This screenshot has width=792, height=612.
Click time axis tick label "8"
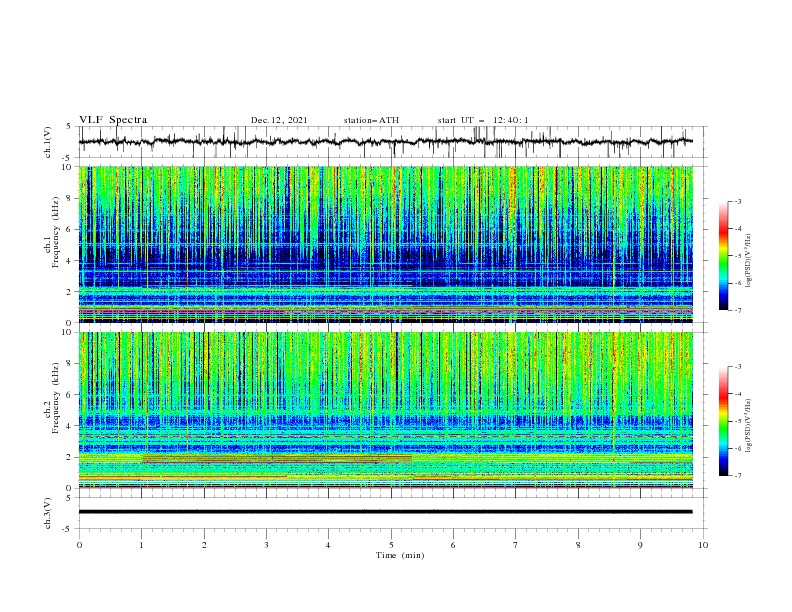(x=578, y=545)
